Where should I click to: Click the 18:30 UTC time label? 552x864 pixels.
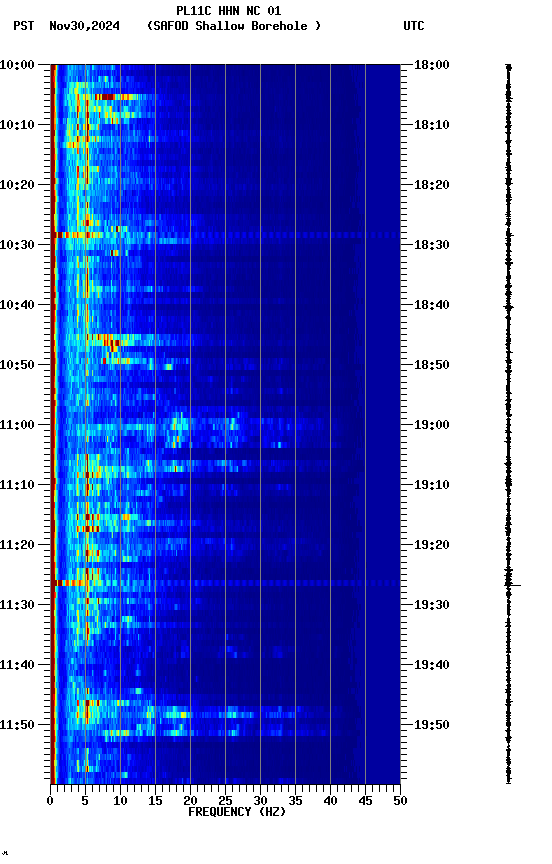pos(432,245)
